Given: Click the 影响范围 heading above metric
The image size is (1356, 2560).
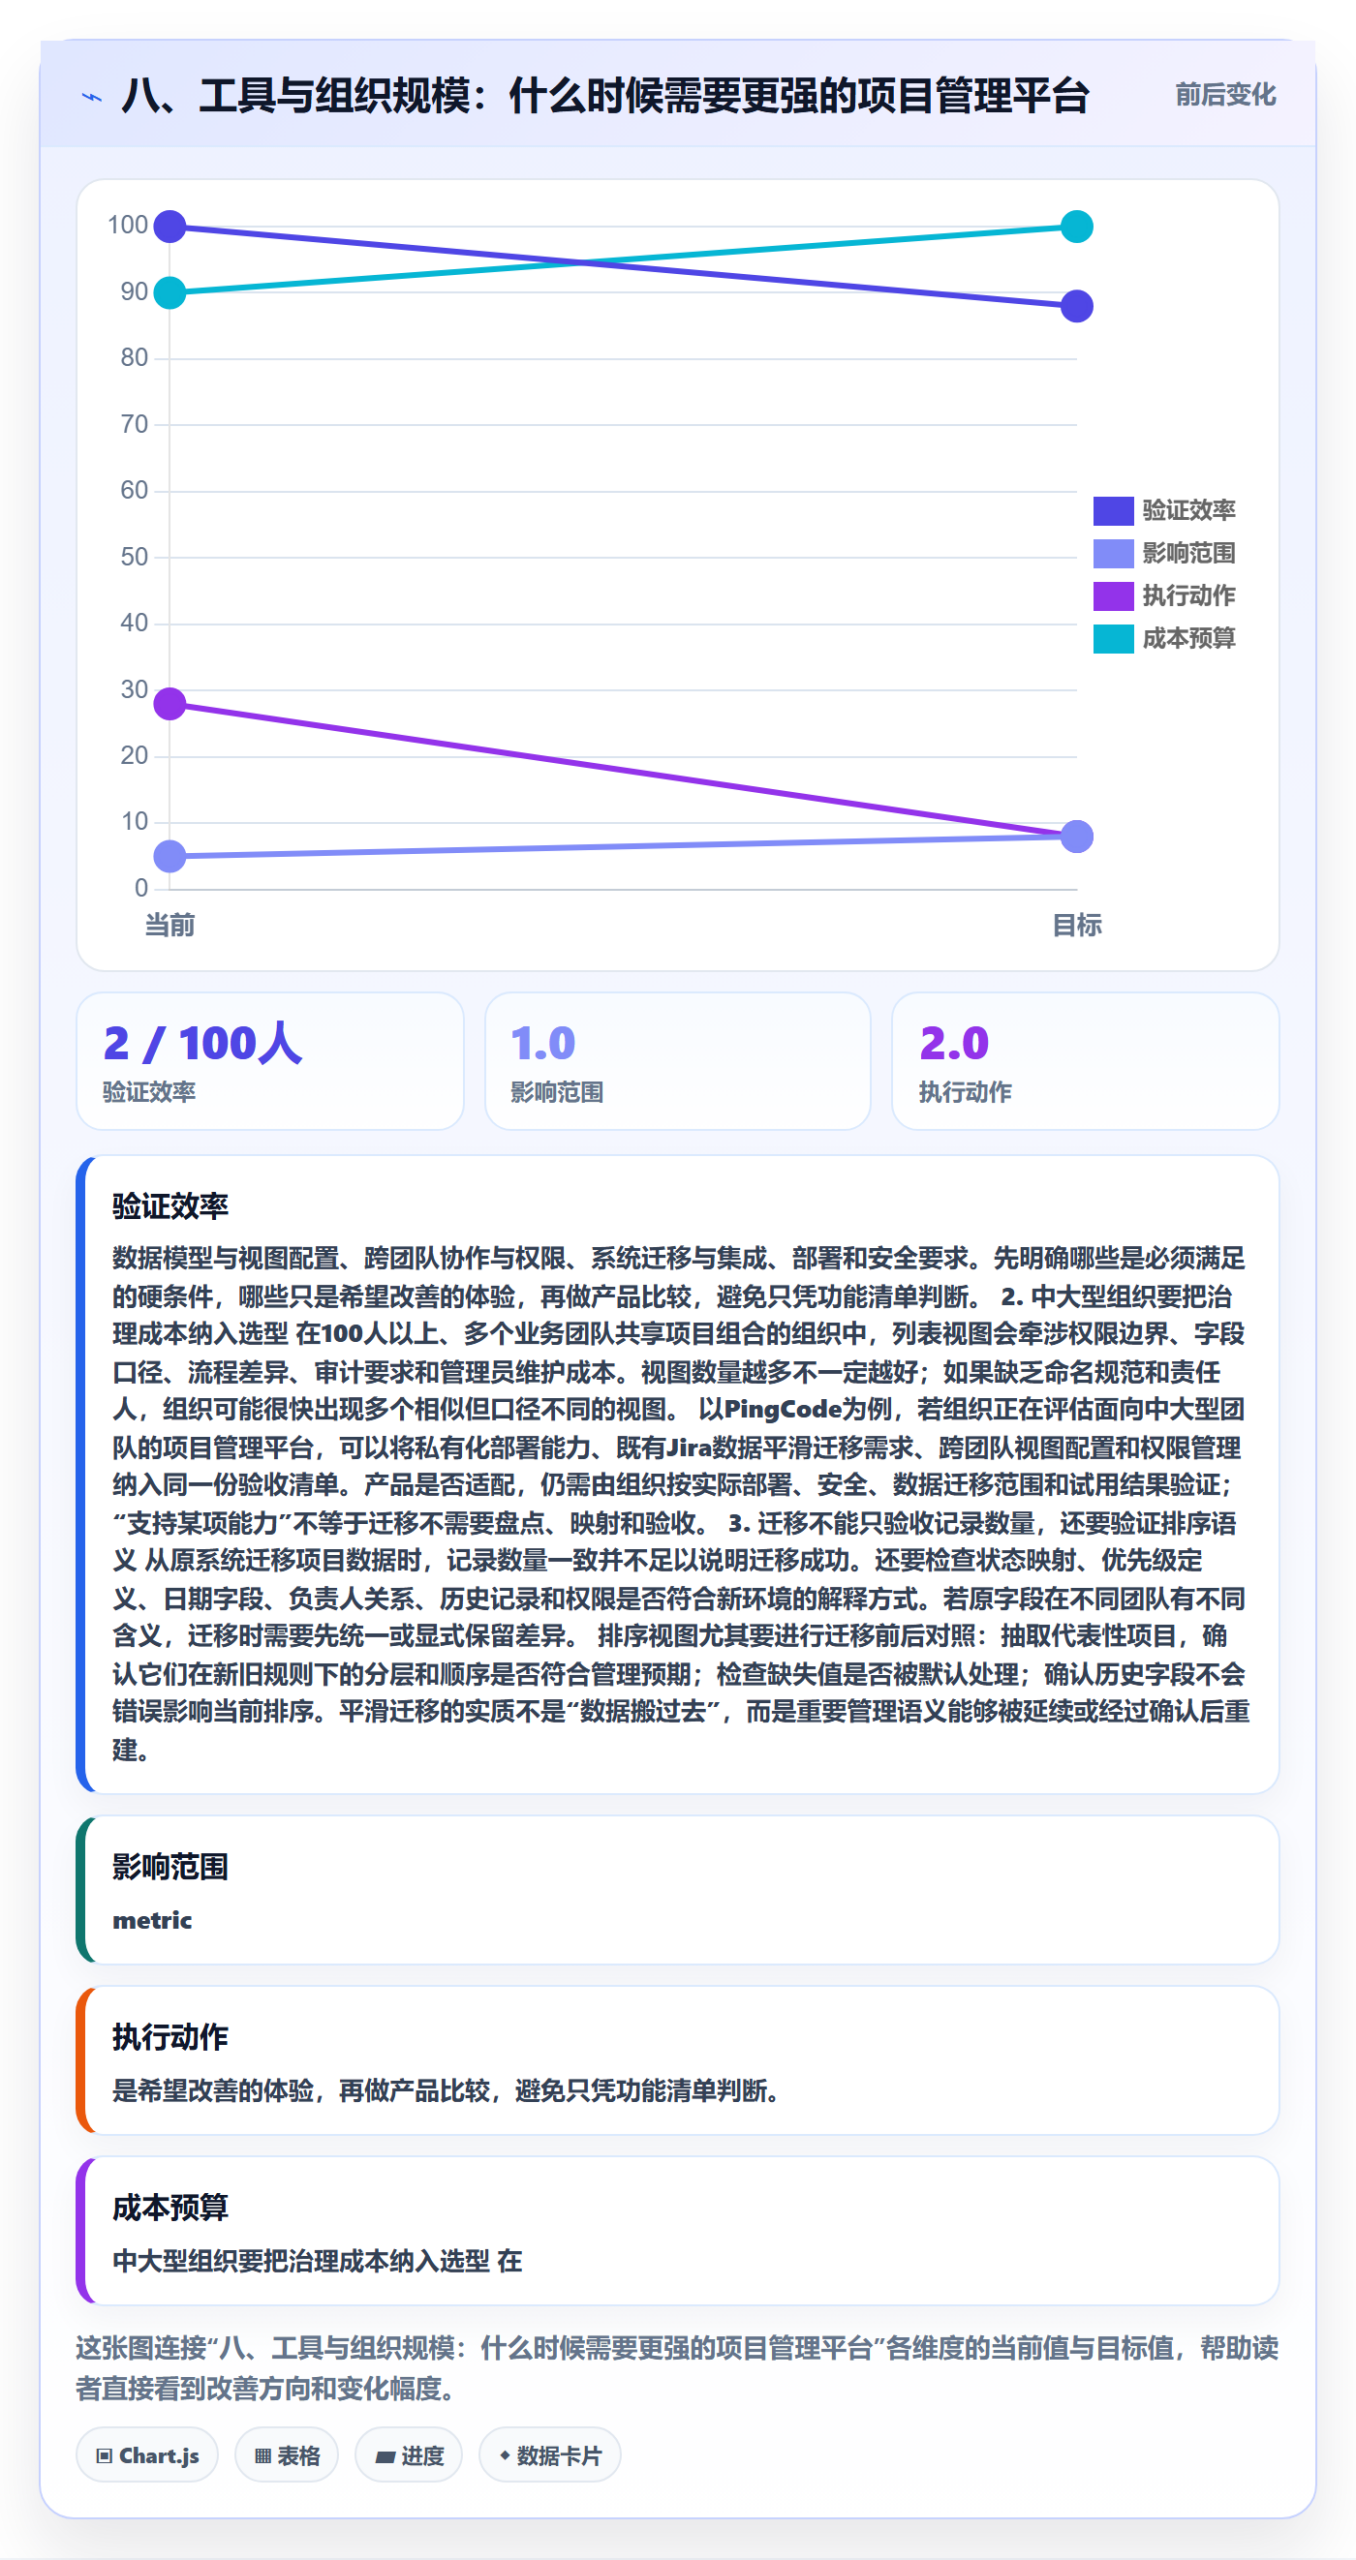Looking at the screenshot, I should pyautogui.click(x=170, y=1867).
